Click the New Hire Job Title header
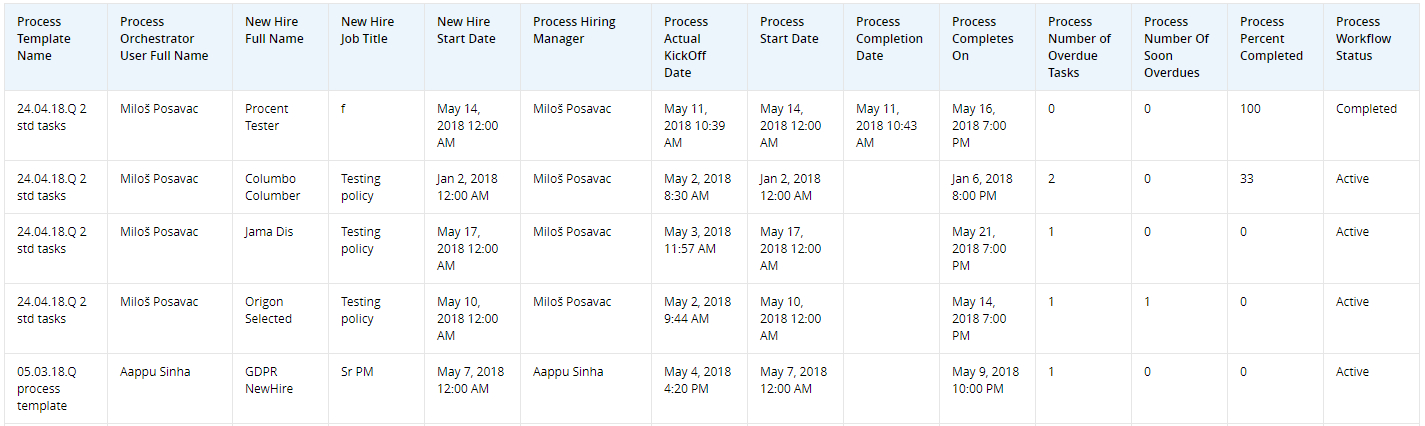Viewport: 1425px width, 426px height. [x=367, y=30]
